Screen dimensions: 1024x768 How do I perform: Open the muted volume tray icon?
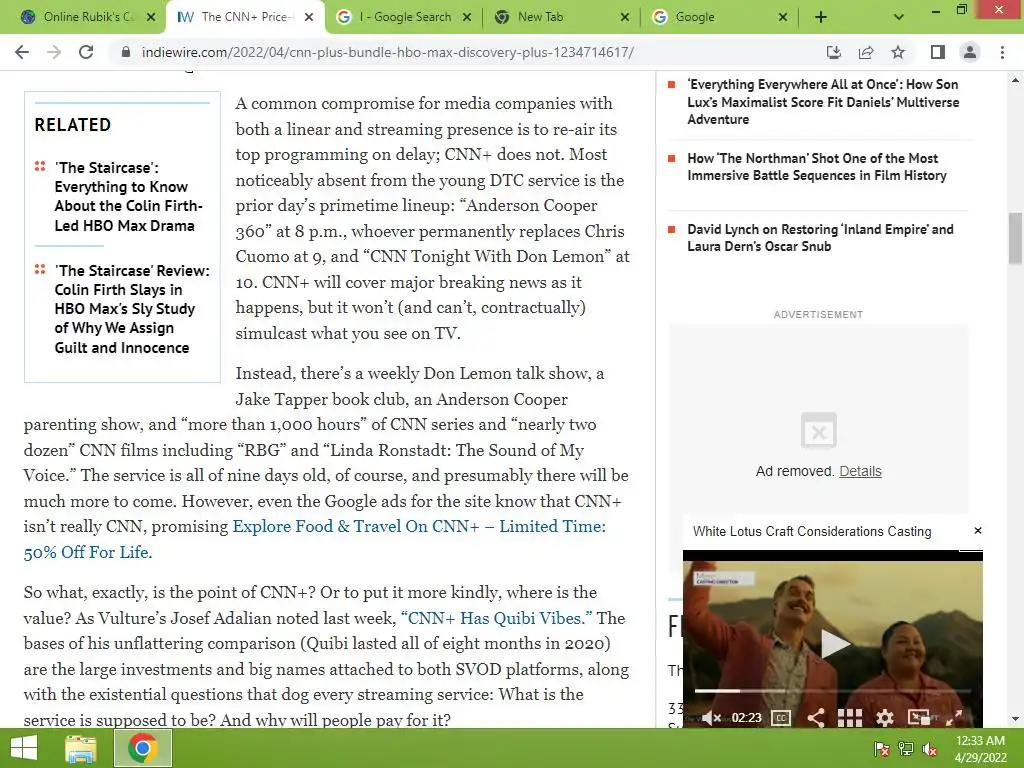coord(930,749)
